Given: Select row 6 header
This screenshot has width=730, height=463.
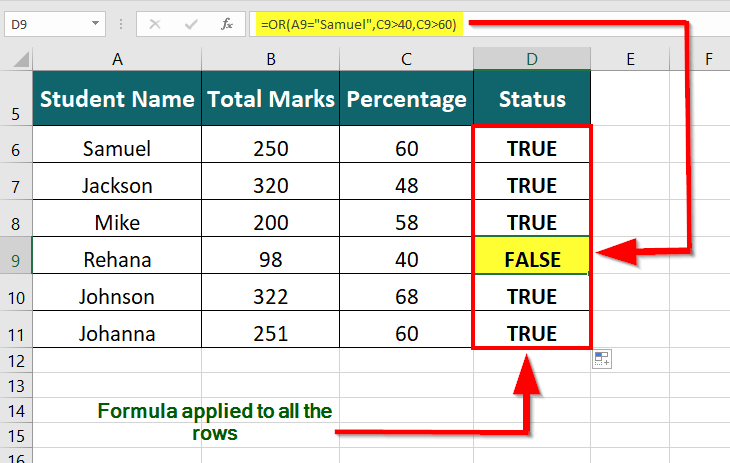Looking at the screenshot, I should [x=16, y=144].
